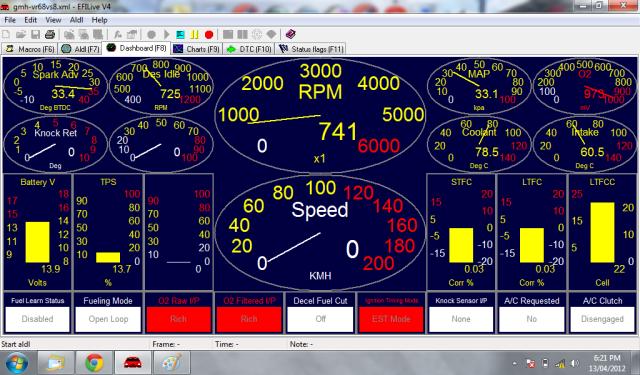640x375 pixels.
Task: Switch to the Aldl (F7) tab
Action: coord(80,49)
